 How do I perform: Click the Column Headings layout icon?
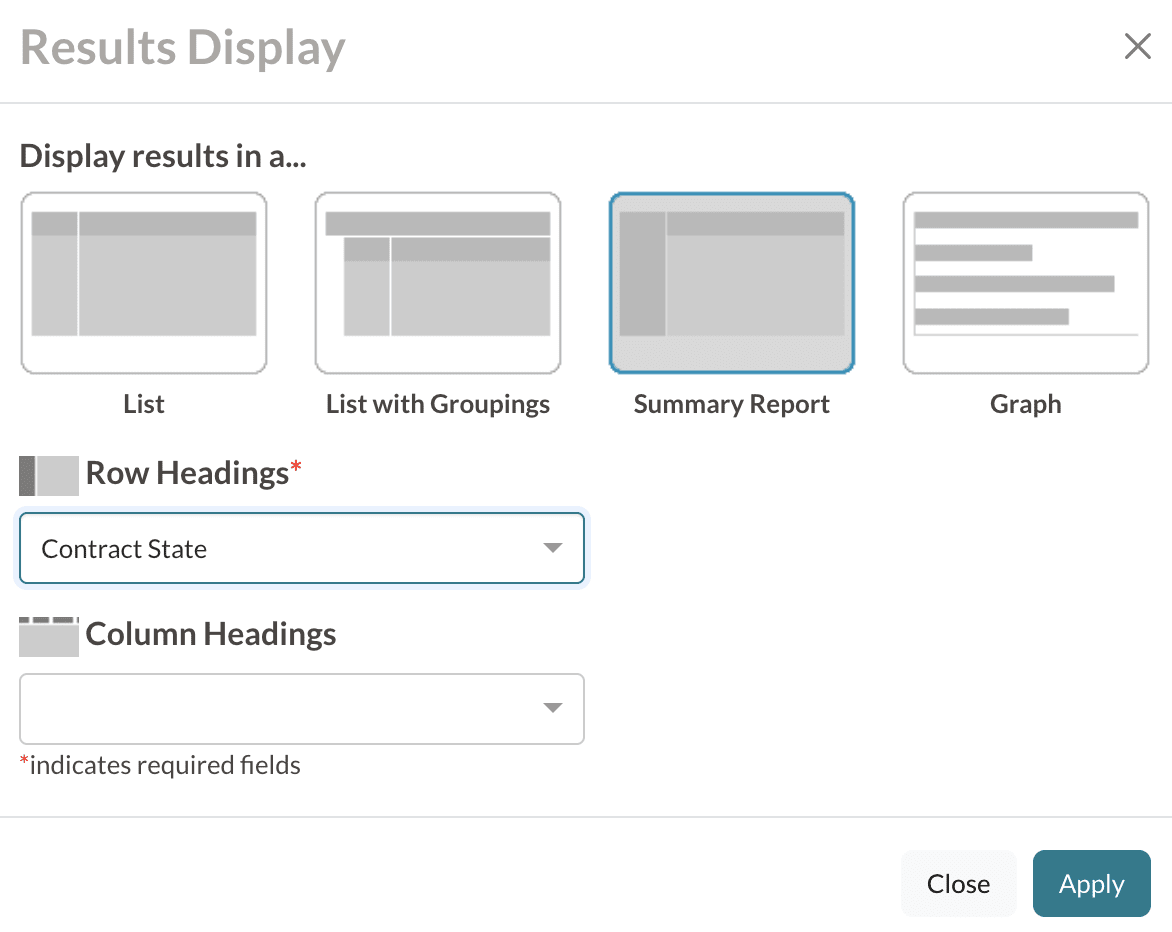pos(48,637)
